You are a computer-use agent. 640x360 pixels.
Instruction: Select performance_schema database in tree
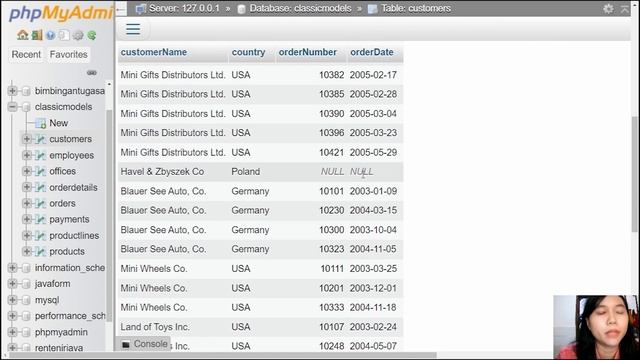70,316
